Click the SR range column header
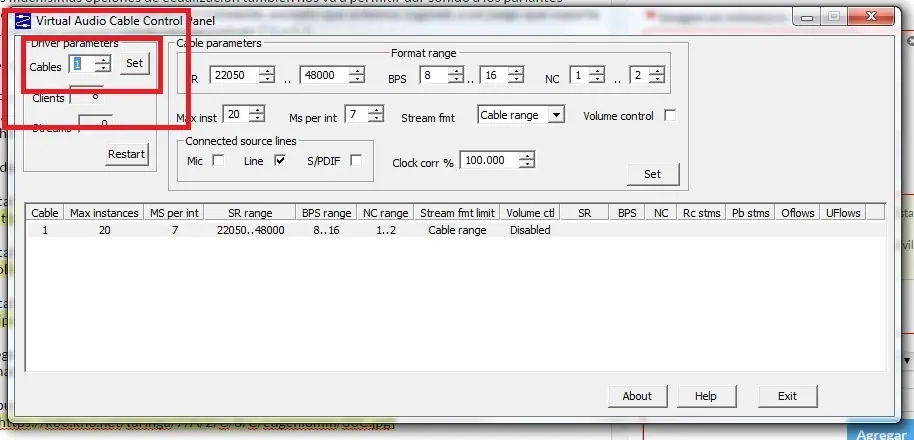Image resolution: width=914 pixels, height=440 pixels. 250,213
